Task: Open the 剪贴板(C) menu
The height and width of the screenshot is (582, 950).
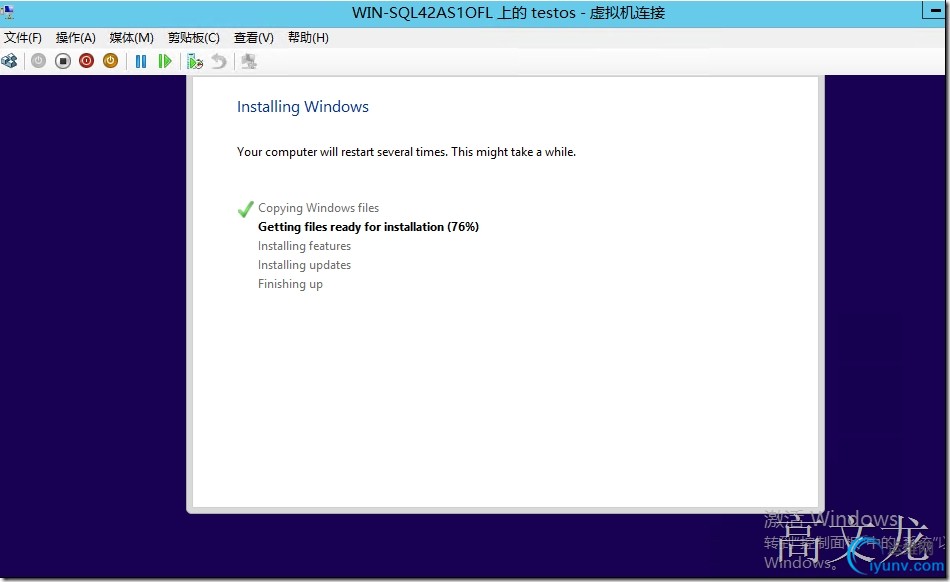Action: point(194,38)
